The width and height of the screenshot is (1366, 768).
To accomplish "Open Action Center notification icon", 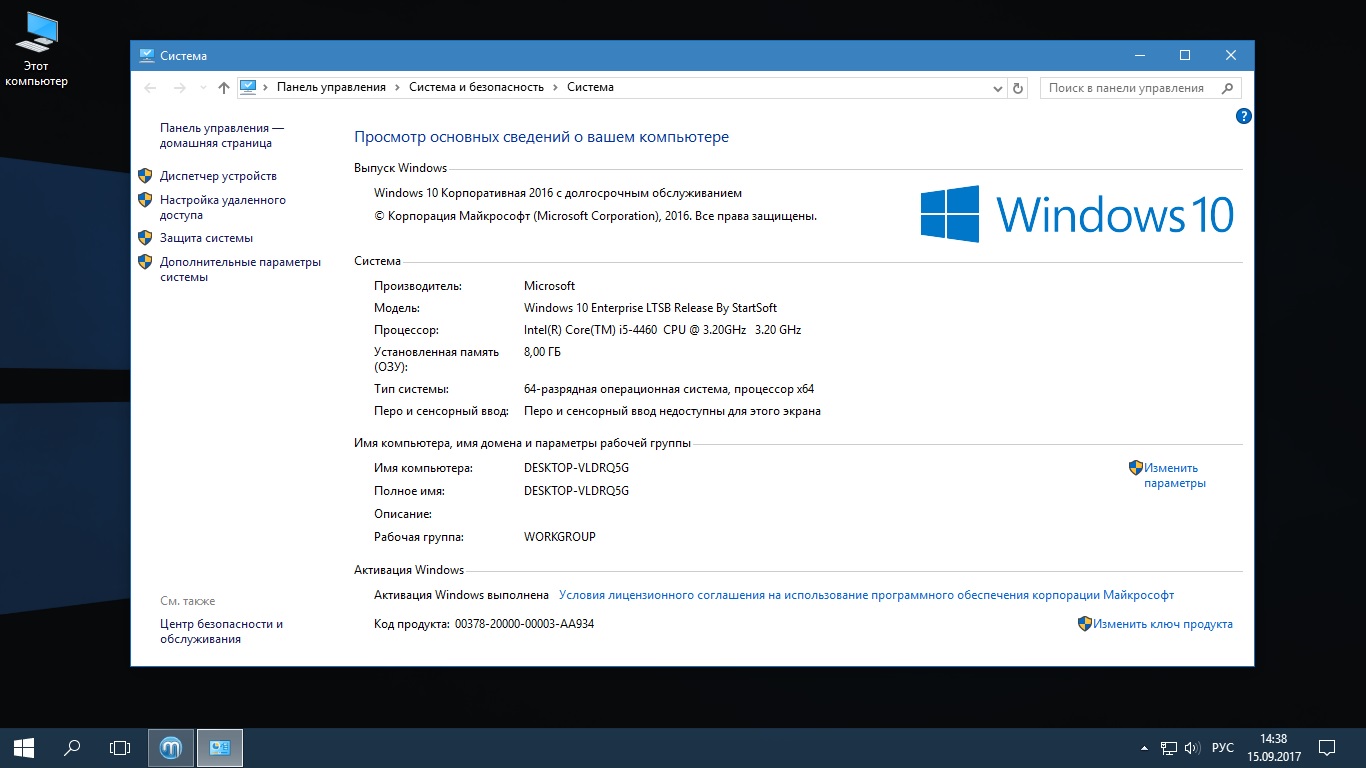I will tap(1327, 747).
